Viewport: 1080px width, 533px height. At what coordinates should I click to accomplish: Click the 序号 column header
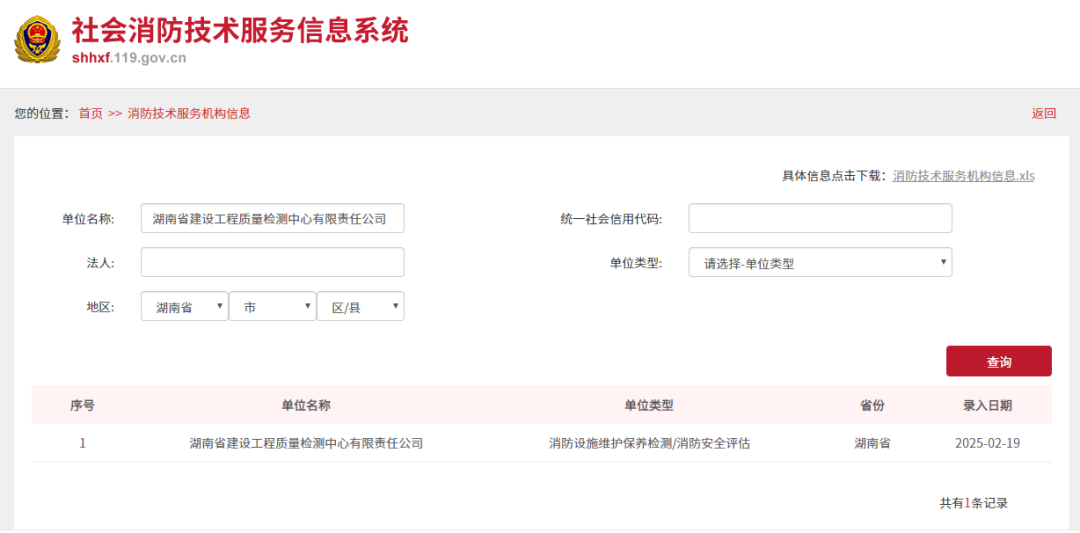click(83, 406)
